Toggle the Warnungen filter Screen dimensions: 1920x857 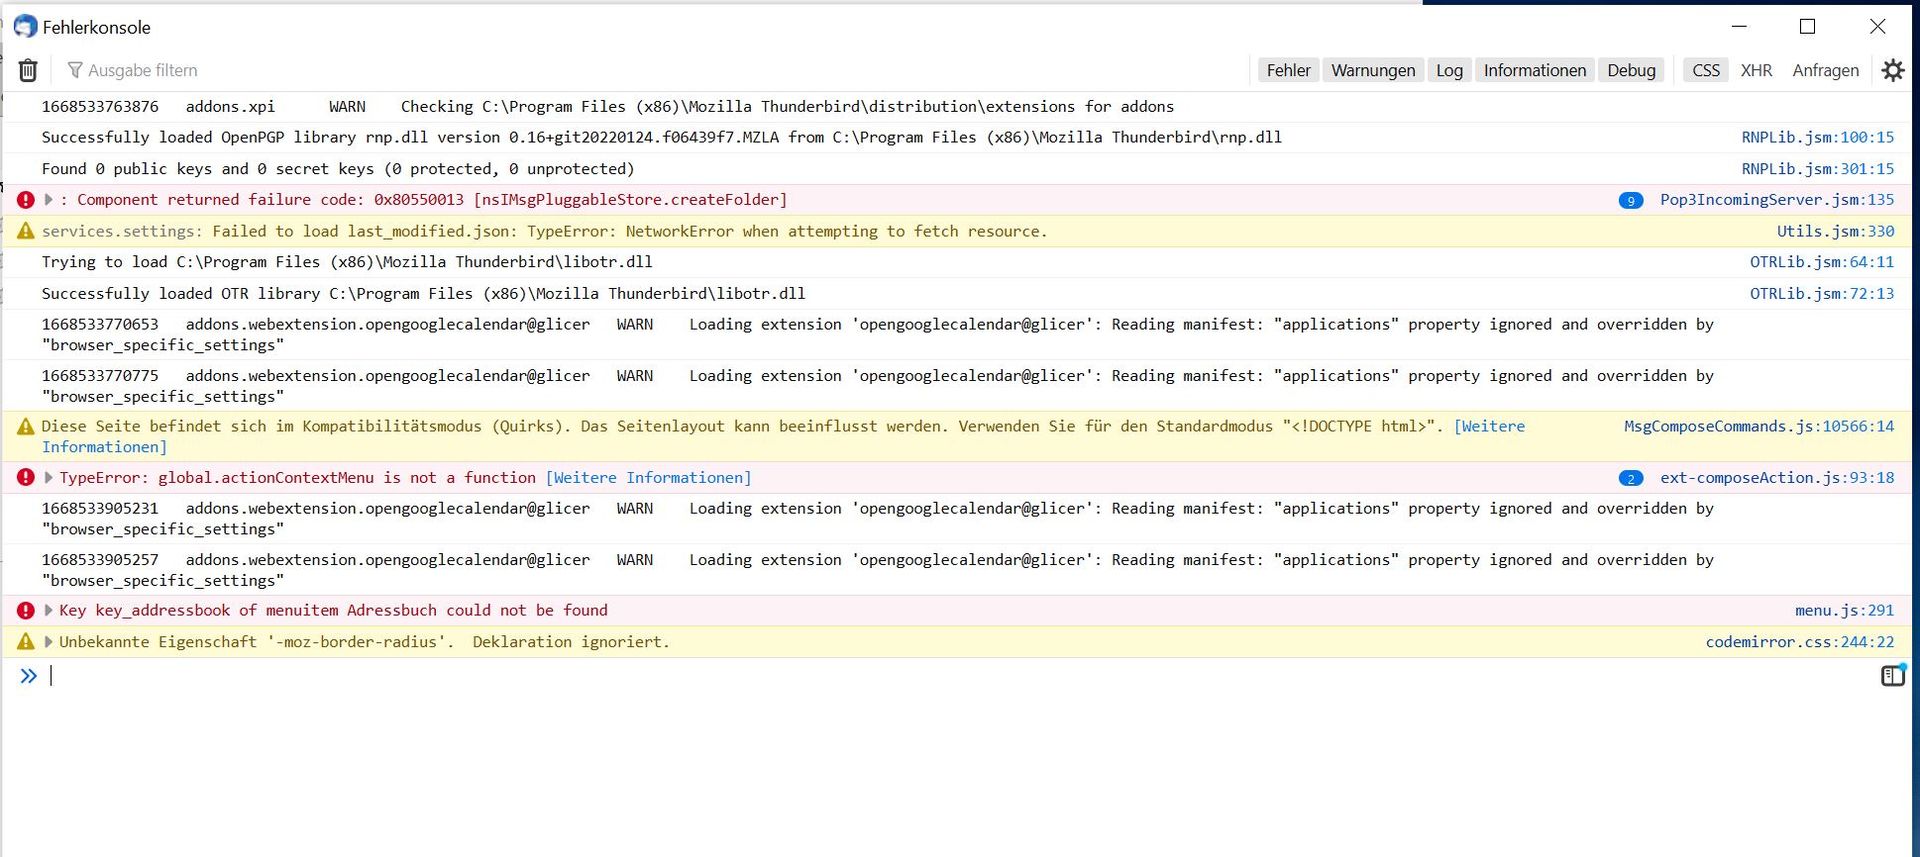pyautogui.click(x=1372, y=70)
